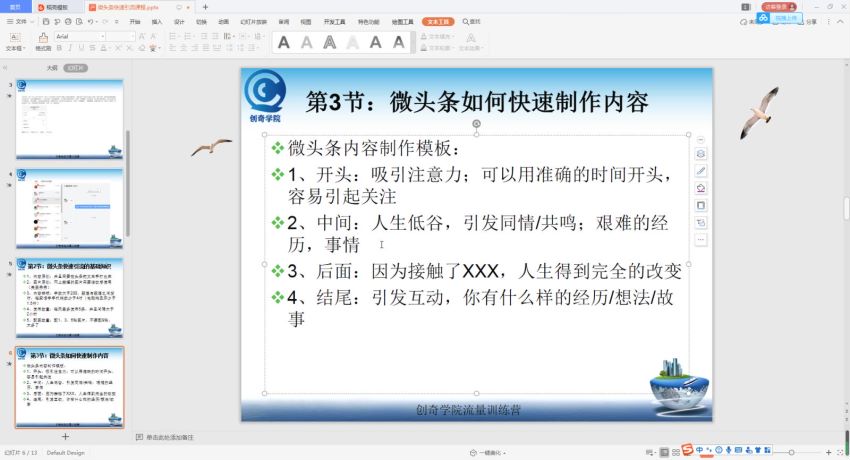Click the slide title 第3节 text
This screenshot has height=460, width=850.
477,102
